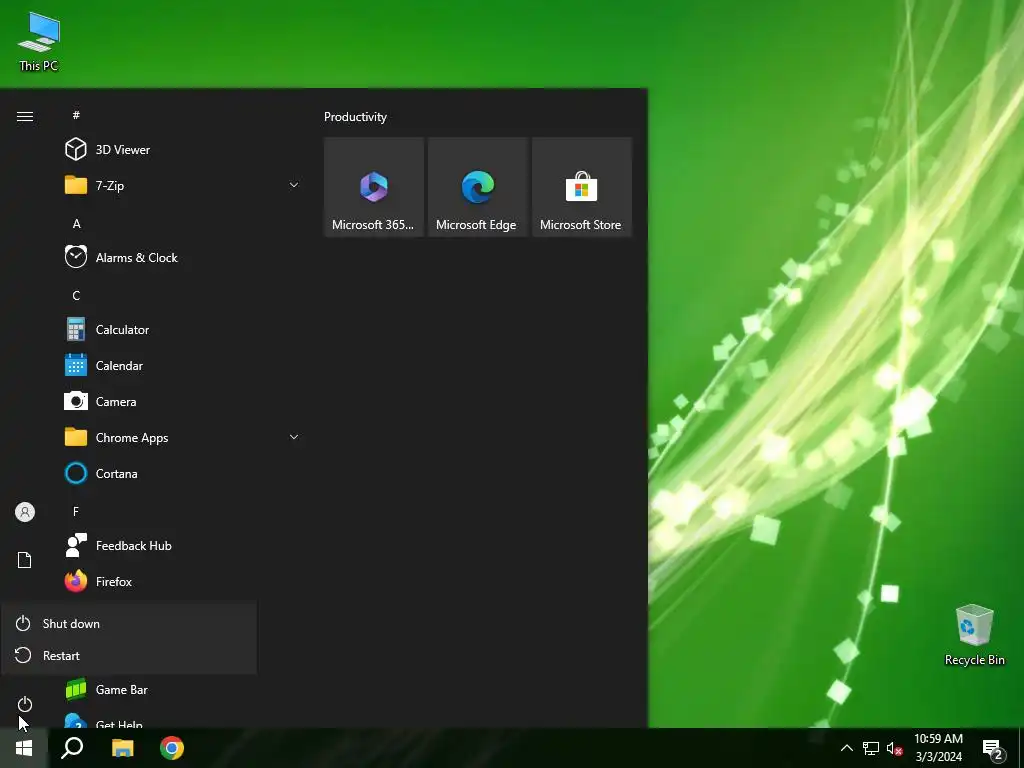Launch the Camera app
Image resolution: width=1024 pixels, height=768 pixels.
tap(183, 402)
